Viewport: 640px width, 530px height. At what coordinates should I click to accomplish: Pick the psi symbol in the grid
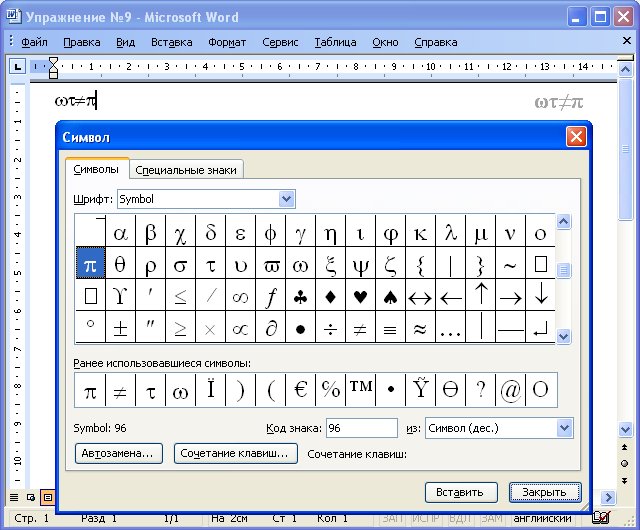360,263
